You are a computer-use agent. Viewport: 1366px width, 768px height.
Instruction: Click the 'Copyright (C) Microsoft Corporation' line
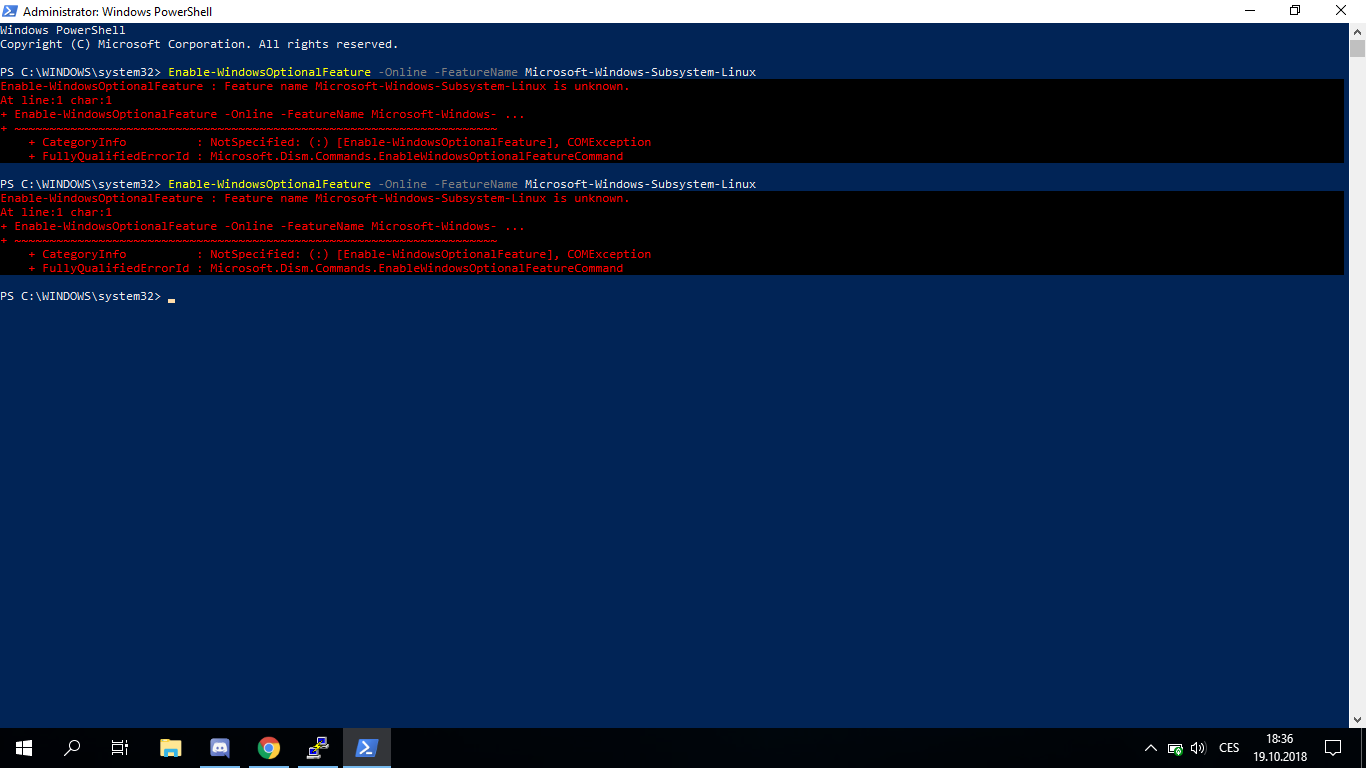click(x=199, y=44)
